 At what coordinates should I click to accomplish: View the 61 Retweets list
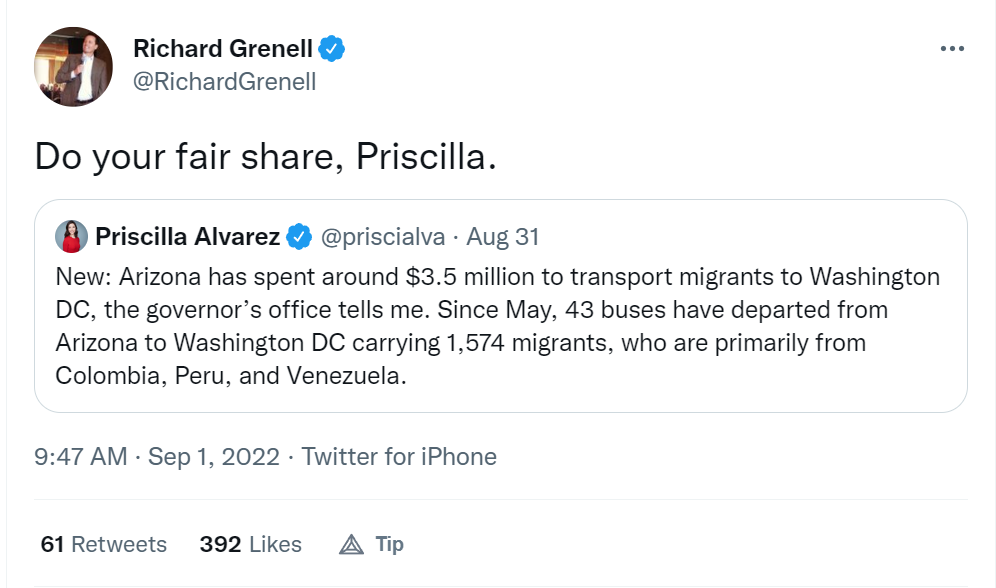[103, 544]
